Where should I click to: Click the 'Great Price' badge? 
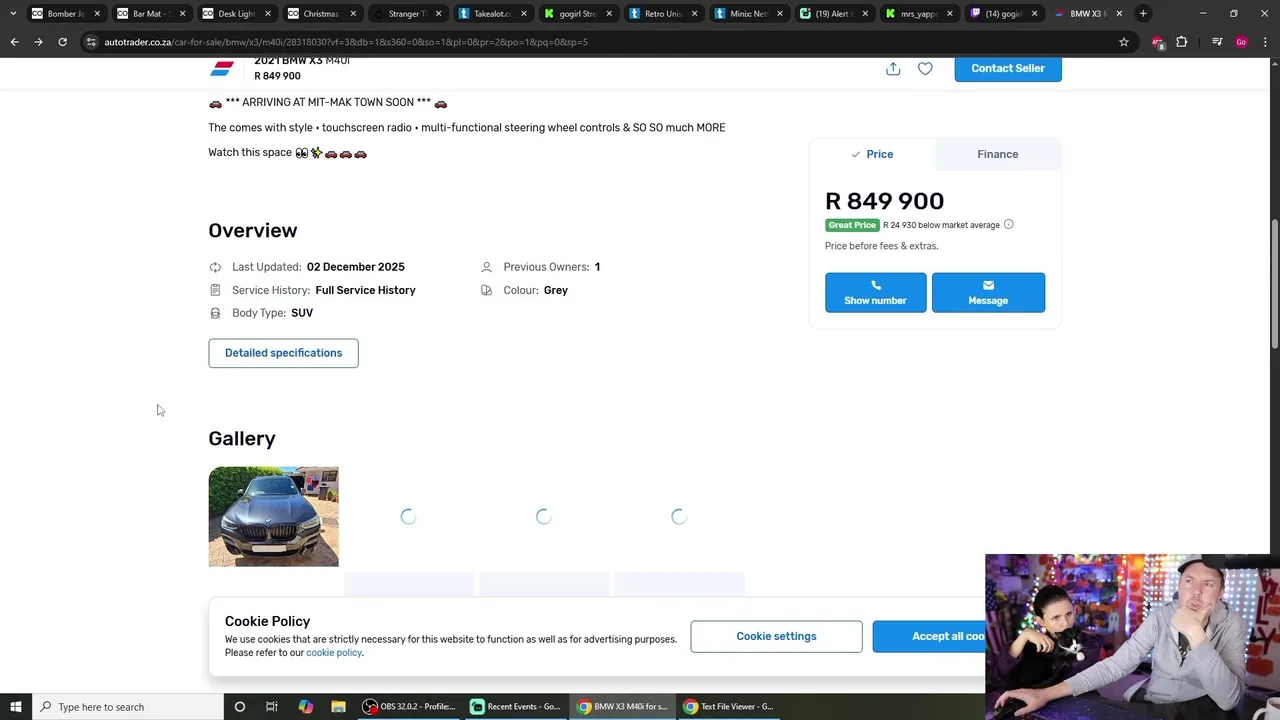[852, 225]
